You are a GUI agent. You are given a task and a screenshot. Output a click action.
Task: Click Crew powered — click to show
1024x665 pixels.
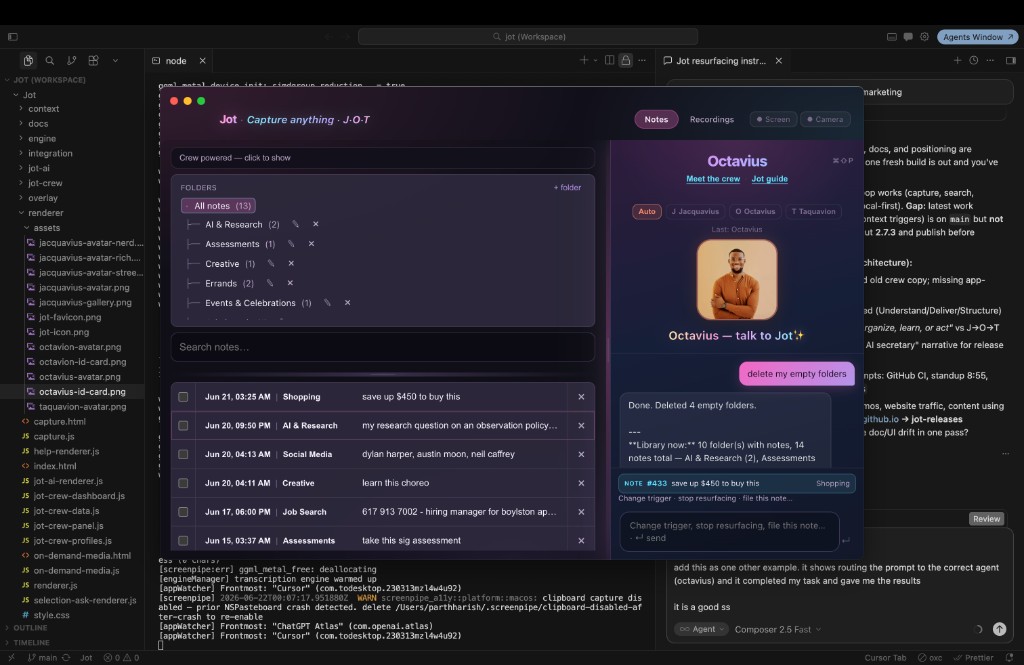point(383,157)
